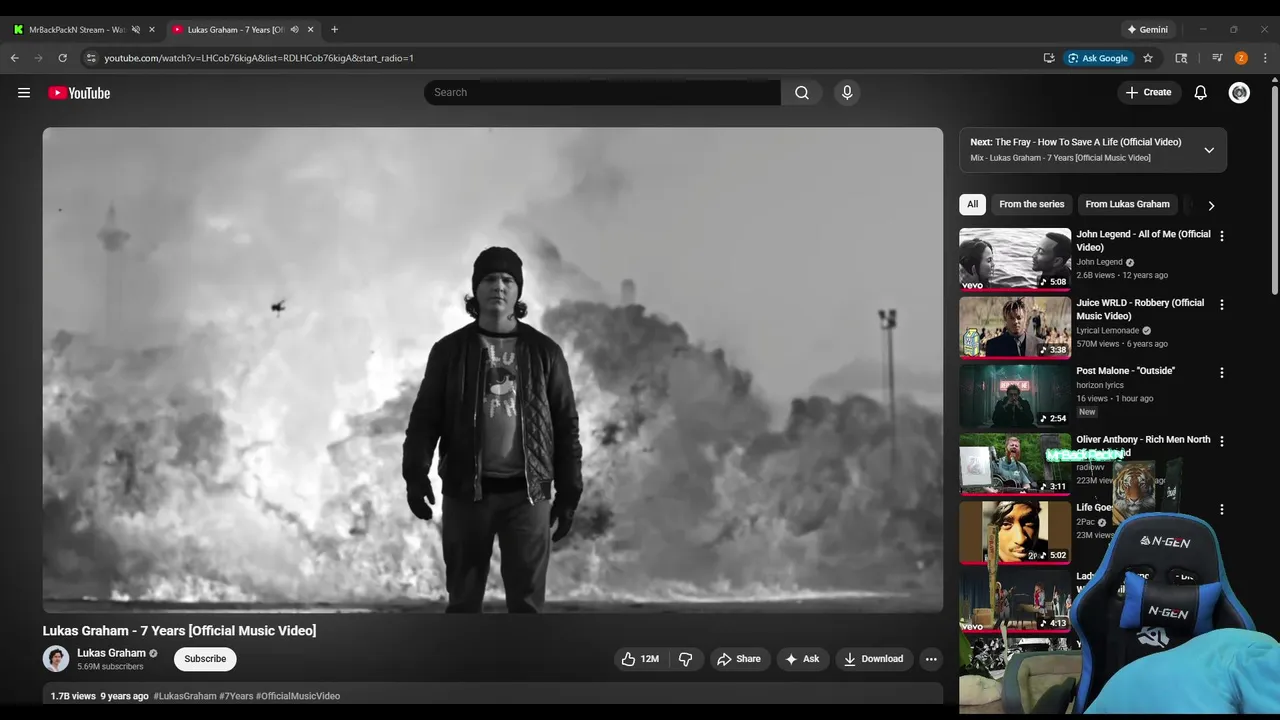Image resolution: width=1280 pixels, height=720 pixels.
Task: Dislike the video with thumbs down
Action: click(x=685, y=659)
